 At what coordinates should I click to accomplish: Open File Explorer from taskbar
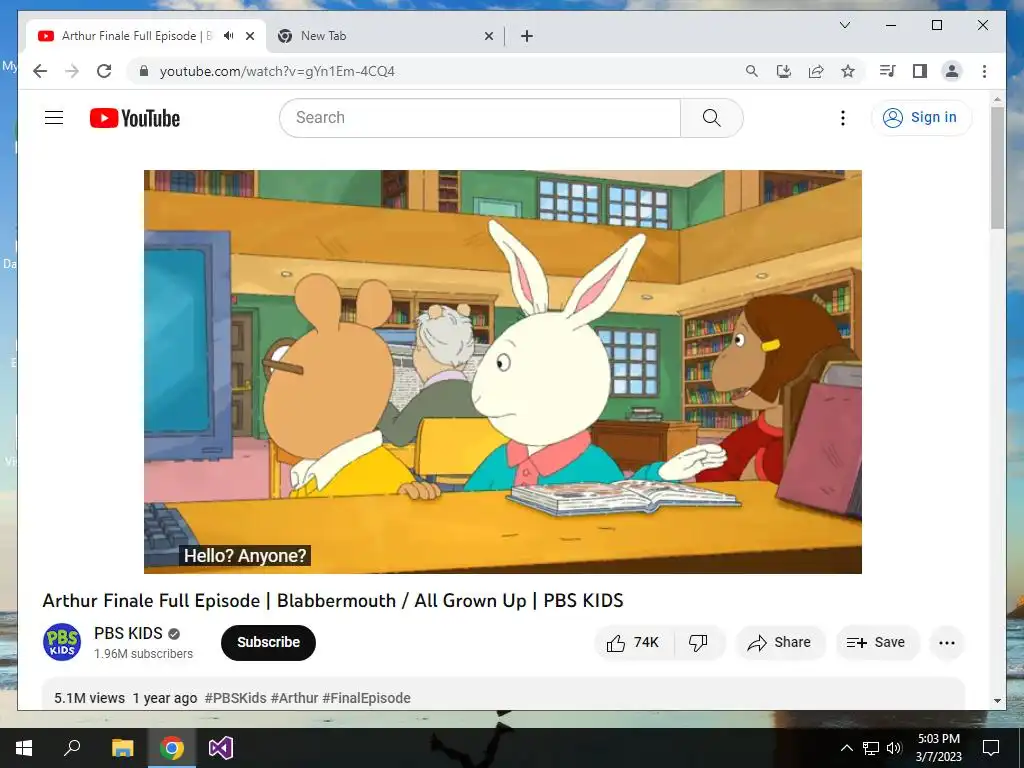[122, 748]
